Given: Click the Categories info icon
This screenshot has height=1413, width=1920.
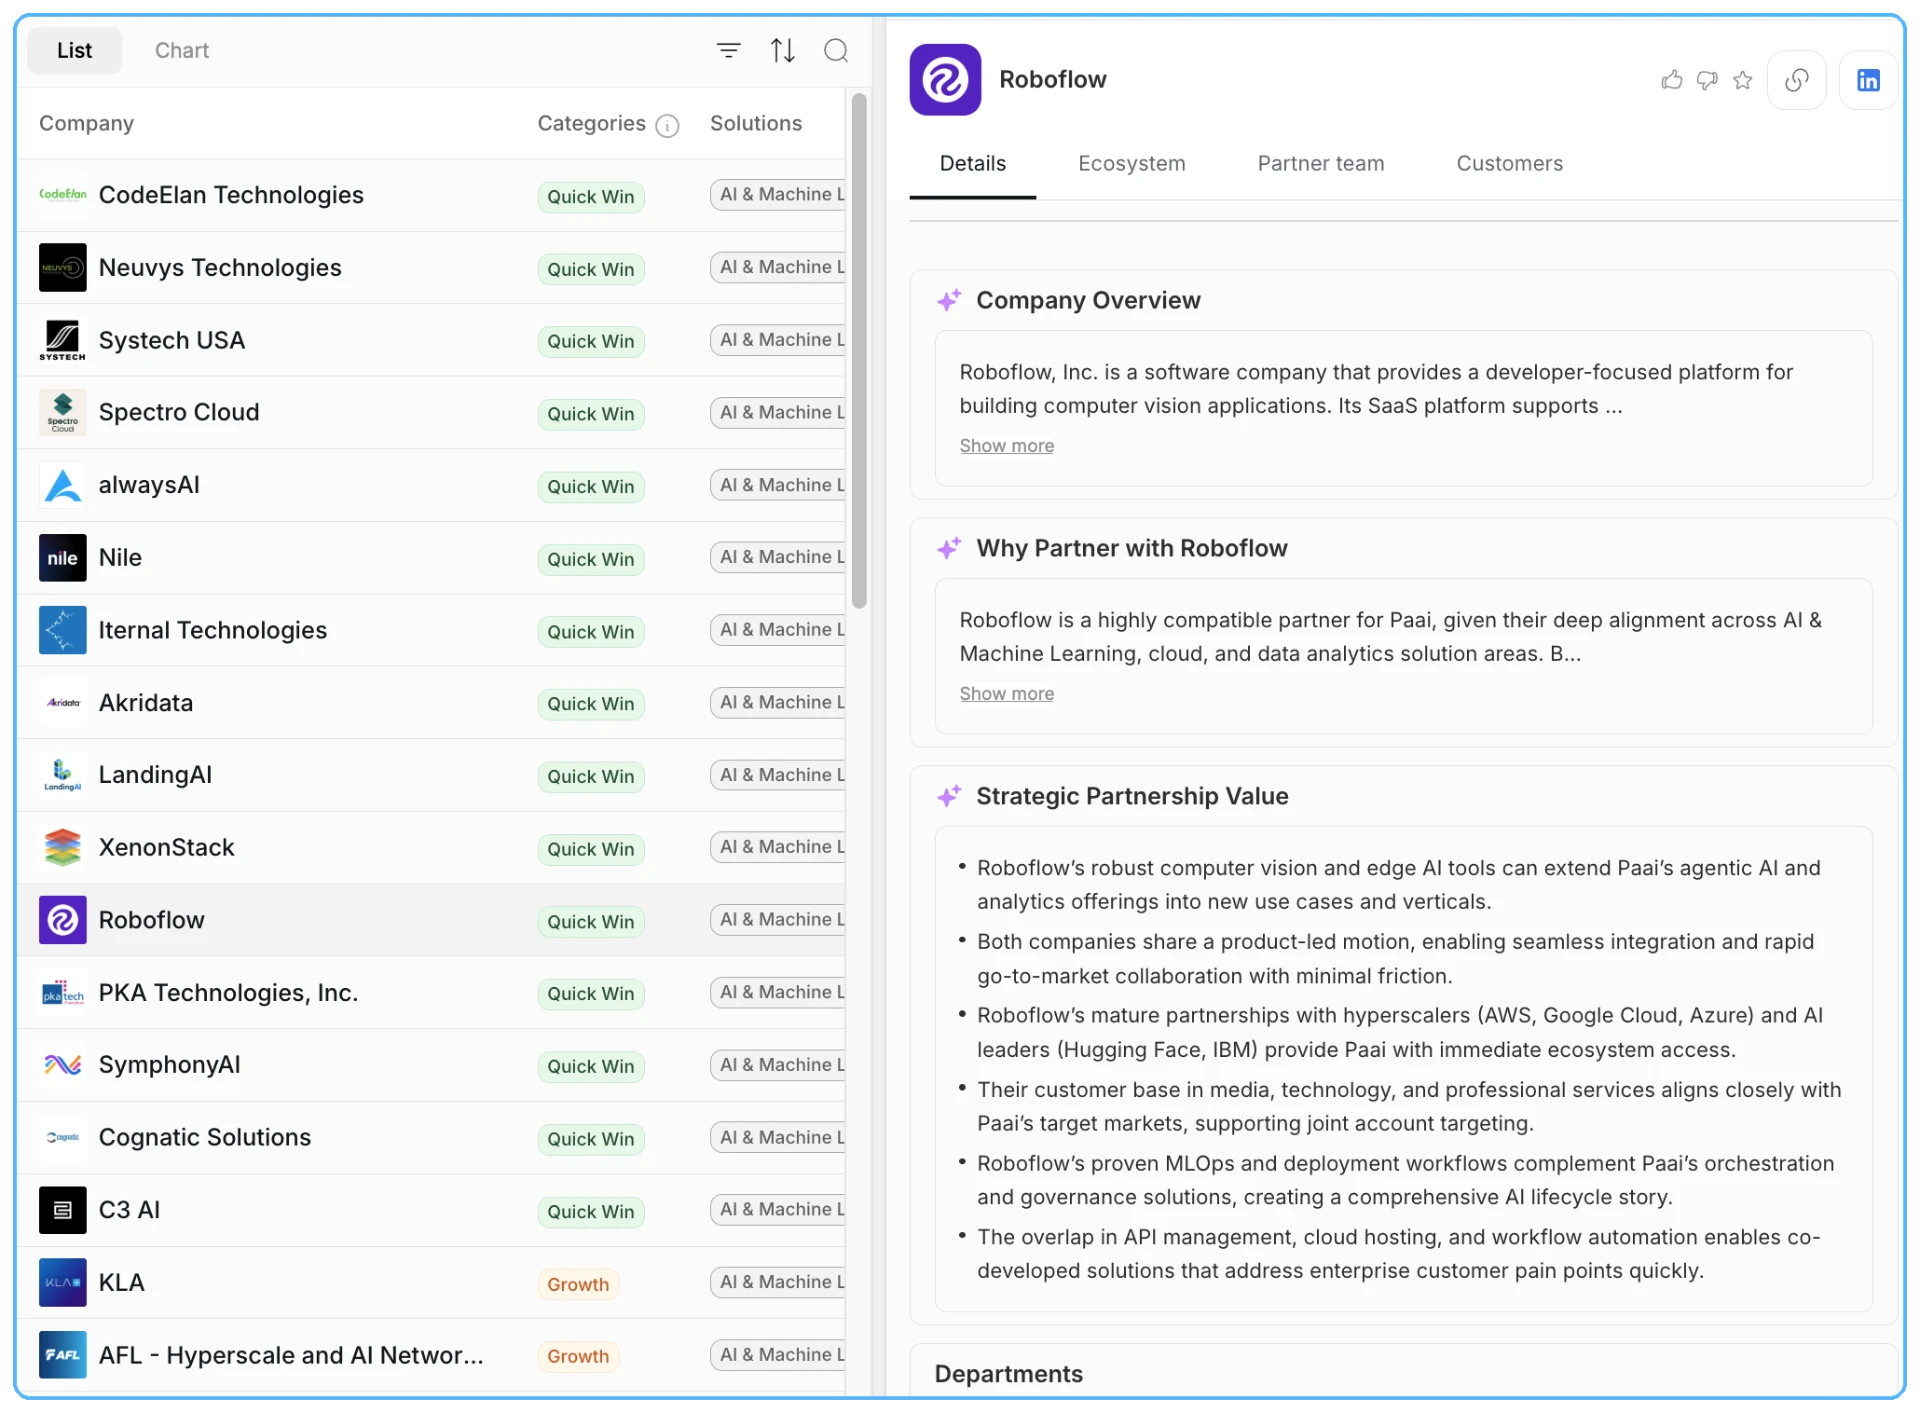Looking at the screenshot, I should pos(667,125).
